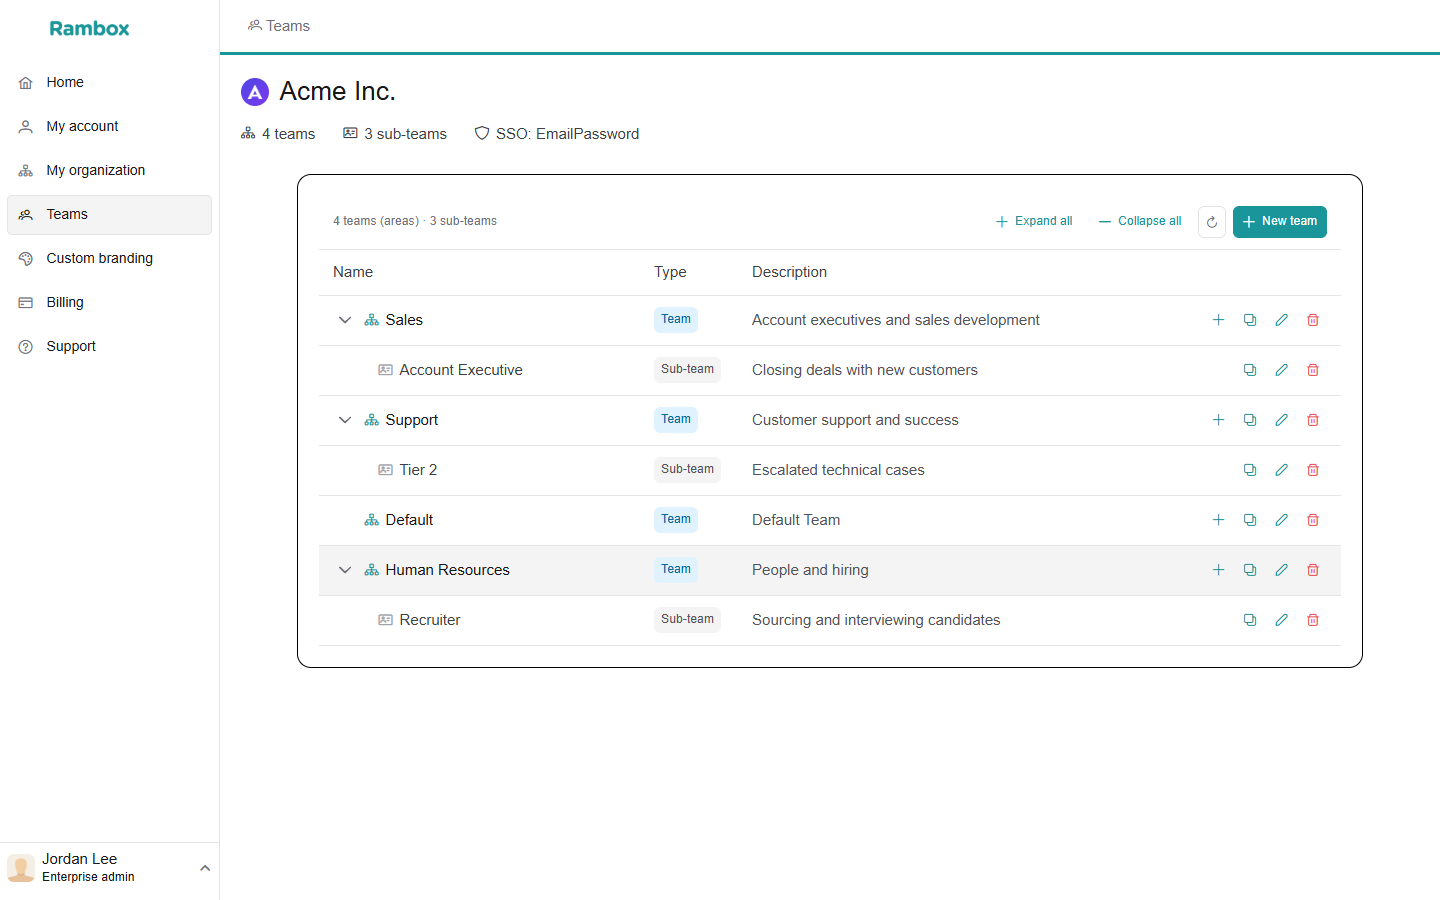Screen dimensions: 1440x900
Task: Add a sub-team to Sales
Action: pos(1218,320)
